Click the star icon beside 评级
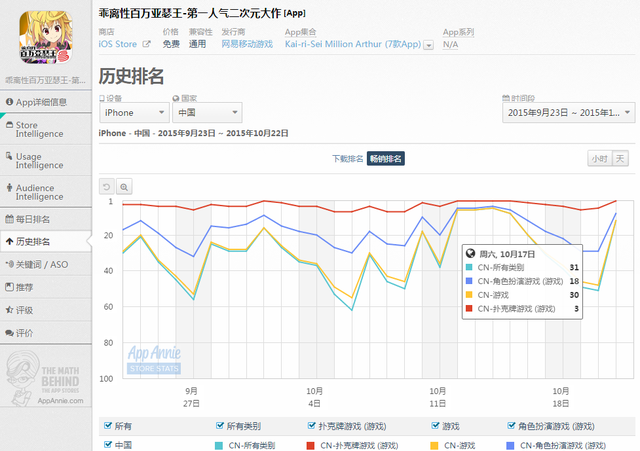Image resolution: width=640 pixels, height=451 pixels. [x=9, y=310]
